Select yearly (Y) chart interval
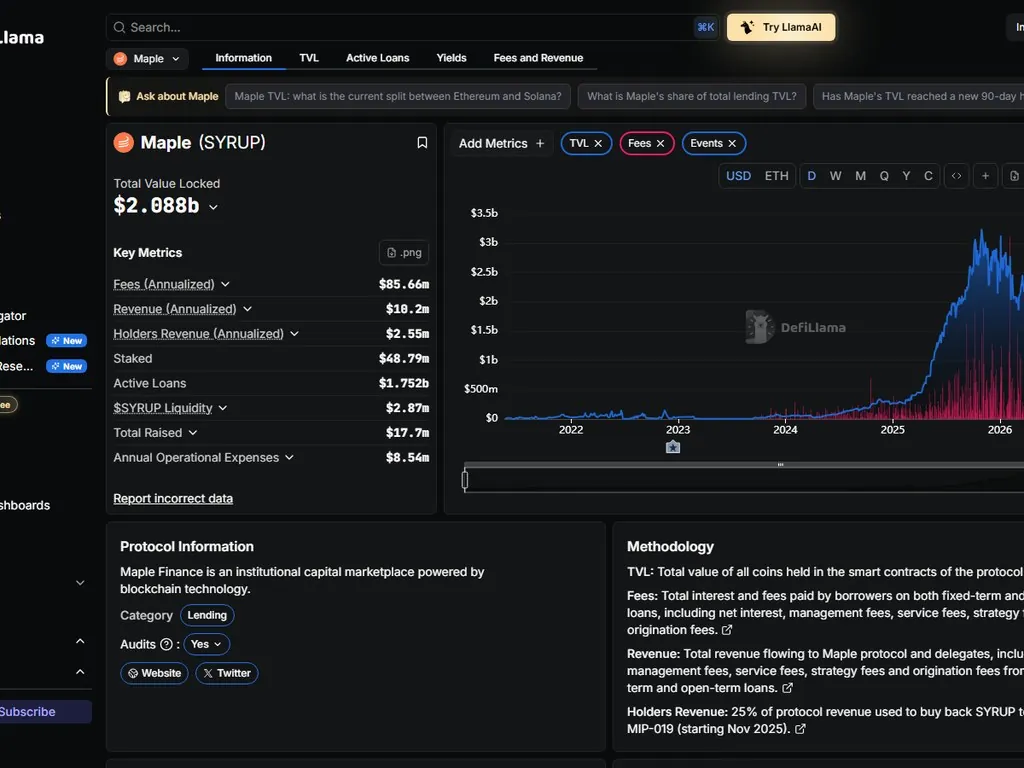The height and width of the screenshot is (768, 1024). coord(906,176)
